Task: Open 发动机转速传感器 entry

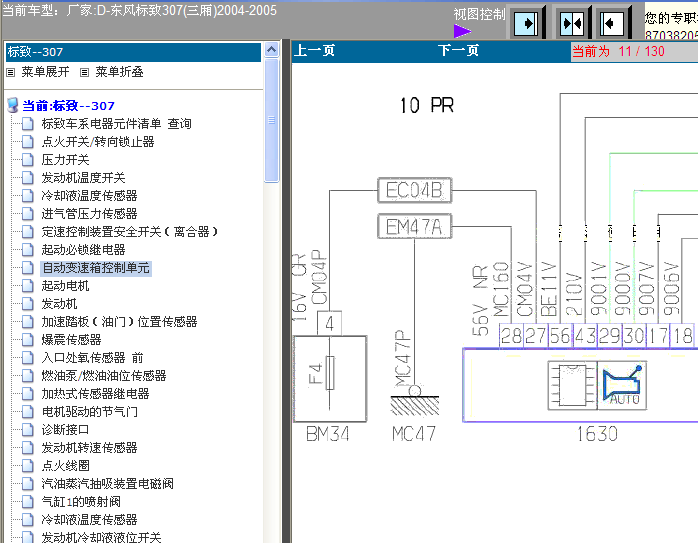Action: click(x=89, y=448)
